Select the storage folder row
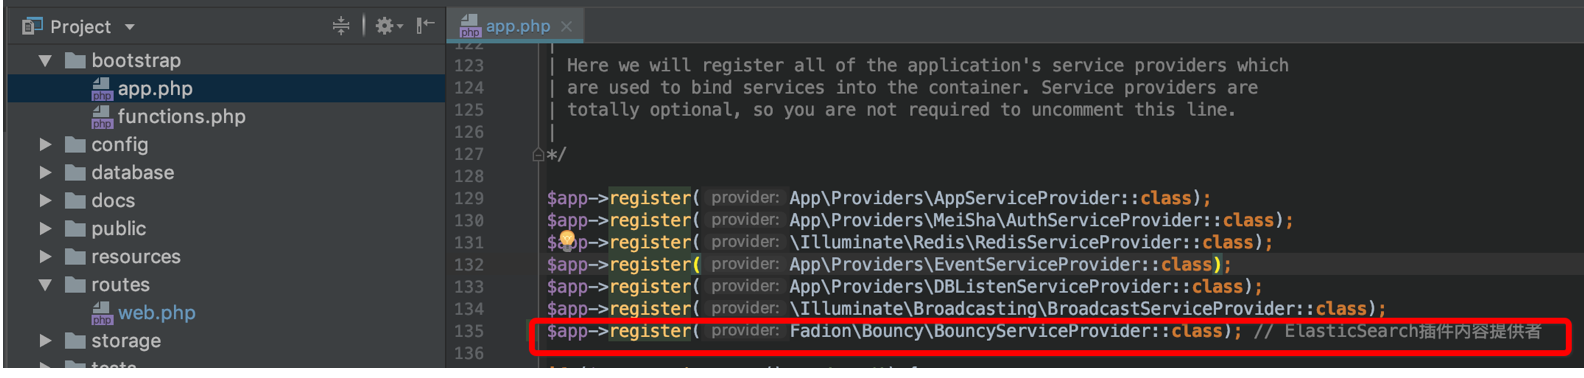 point(226,341)
